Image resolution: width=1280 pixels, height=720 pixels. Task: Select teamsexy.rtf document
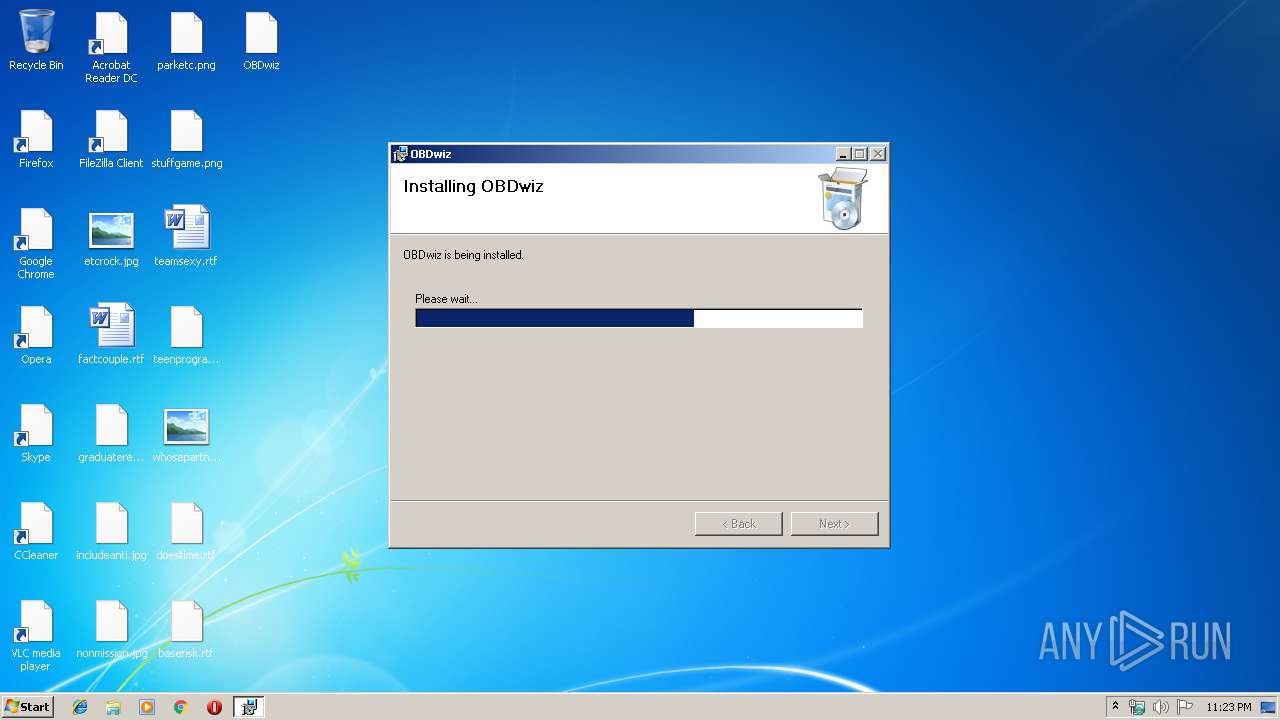[x=186, y=237]
